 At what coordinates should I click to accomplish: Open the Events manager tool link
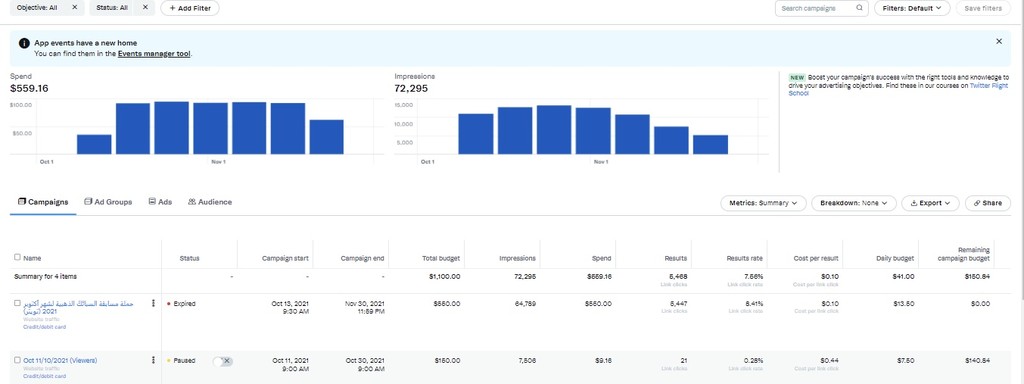click(x=154, y=54)
